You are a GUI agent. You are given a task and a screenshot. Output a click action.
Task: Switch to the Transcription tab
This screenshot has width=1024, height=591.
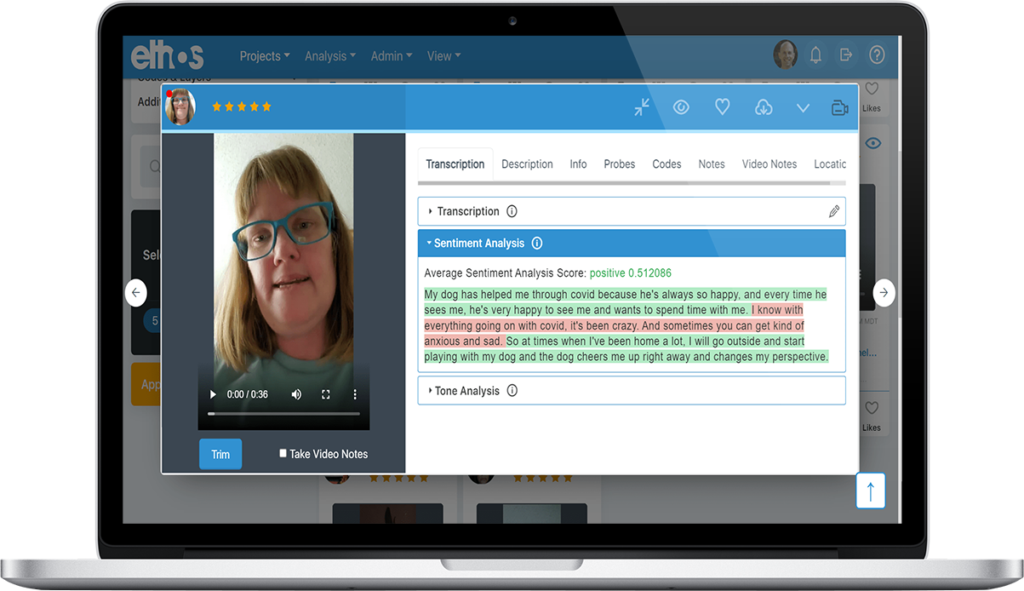click(455, 164)
